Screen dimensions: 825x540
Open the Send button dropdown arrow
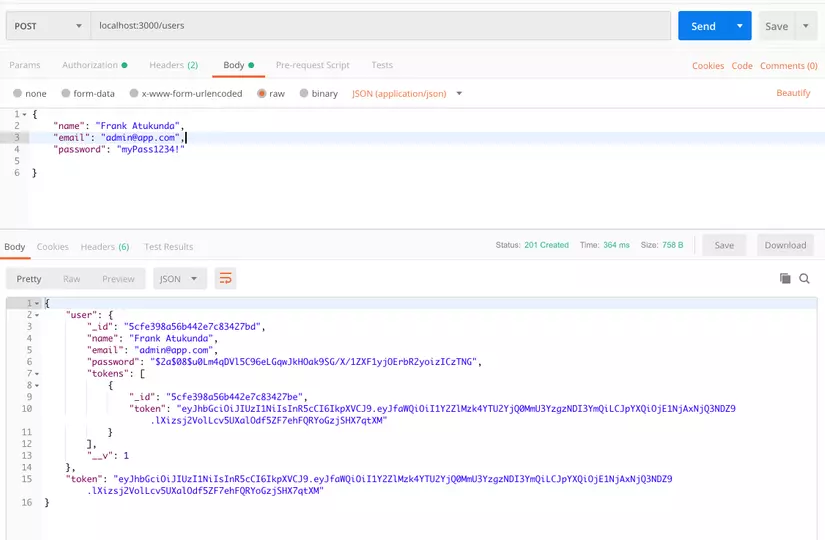click(x=740, y=26)
